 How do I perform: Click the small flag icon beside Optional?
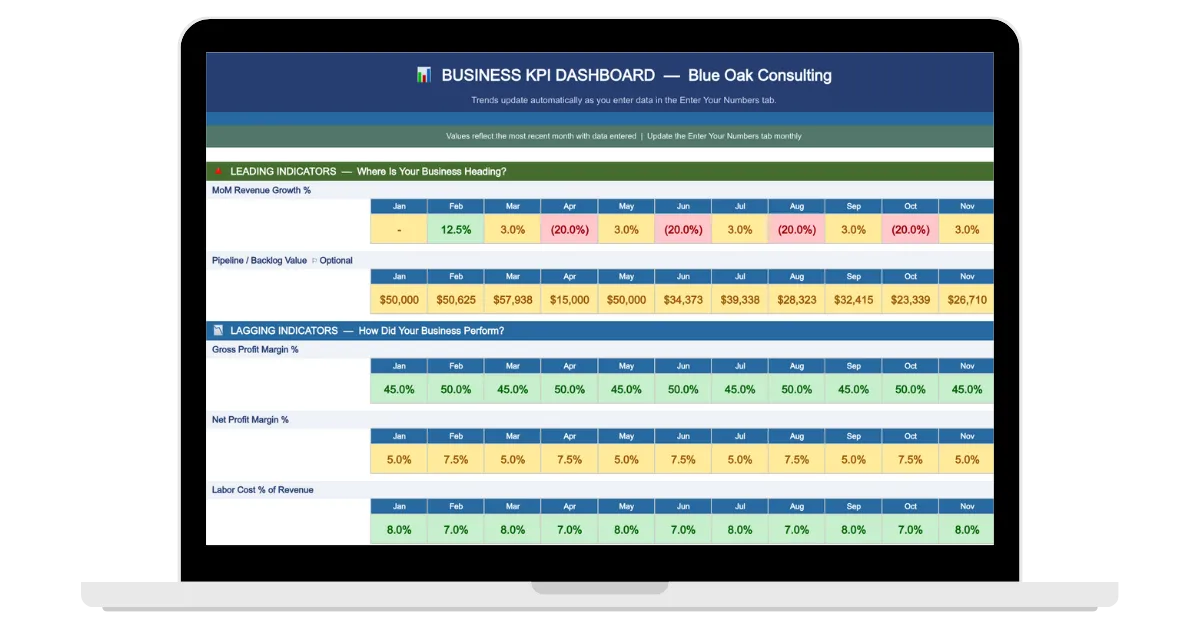(x=314, y=261)
